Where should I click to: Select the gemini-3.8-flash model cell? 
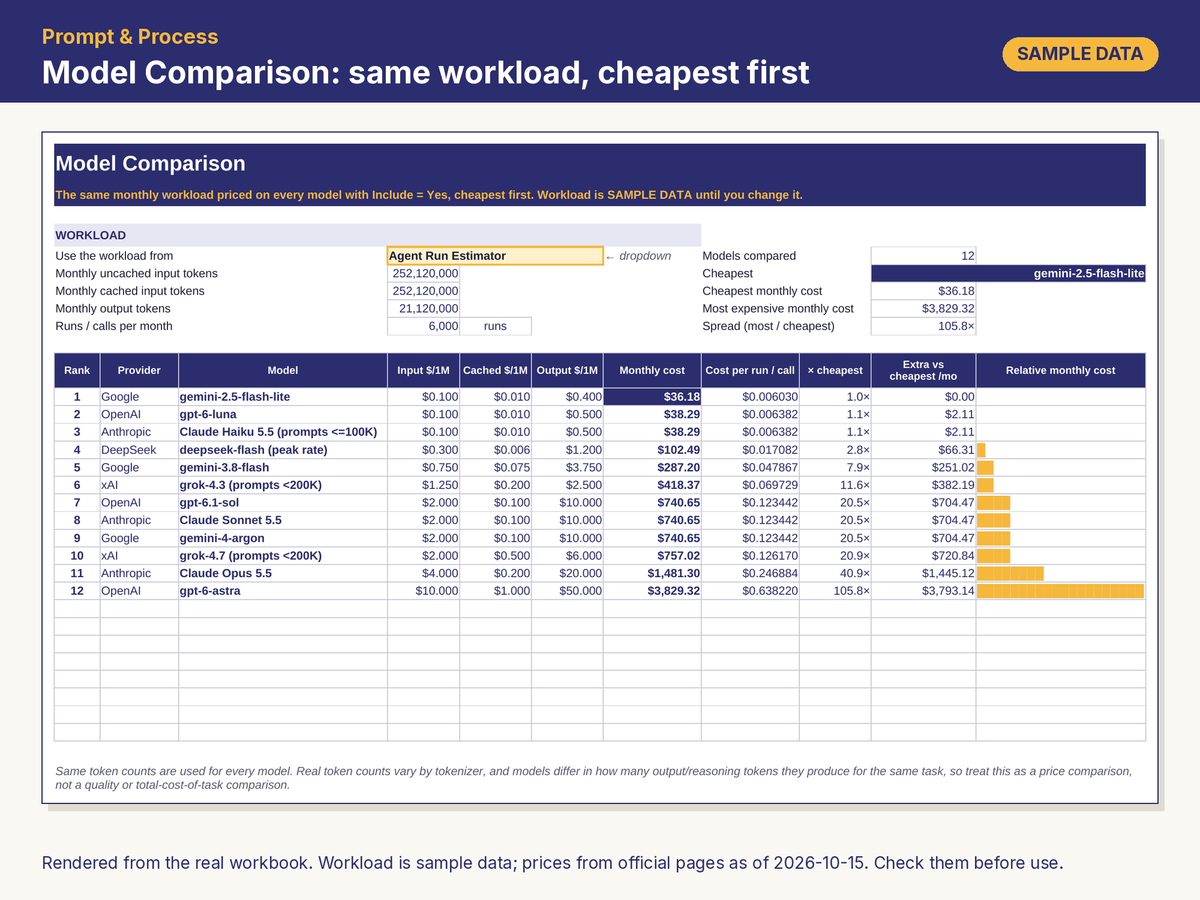coord(283,467)
